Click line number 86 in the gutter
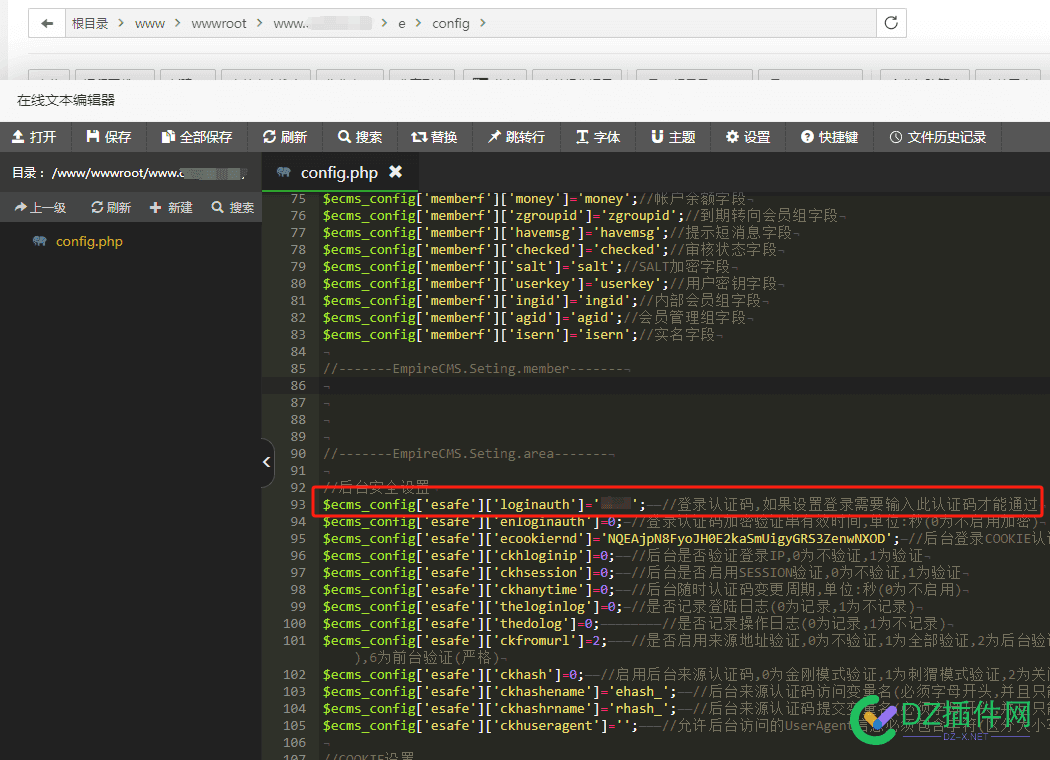 tap(298, 386)
